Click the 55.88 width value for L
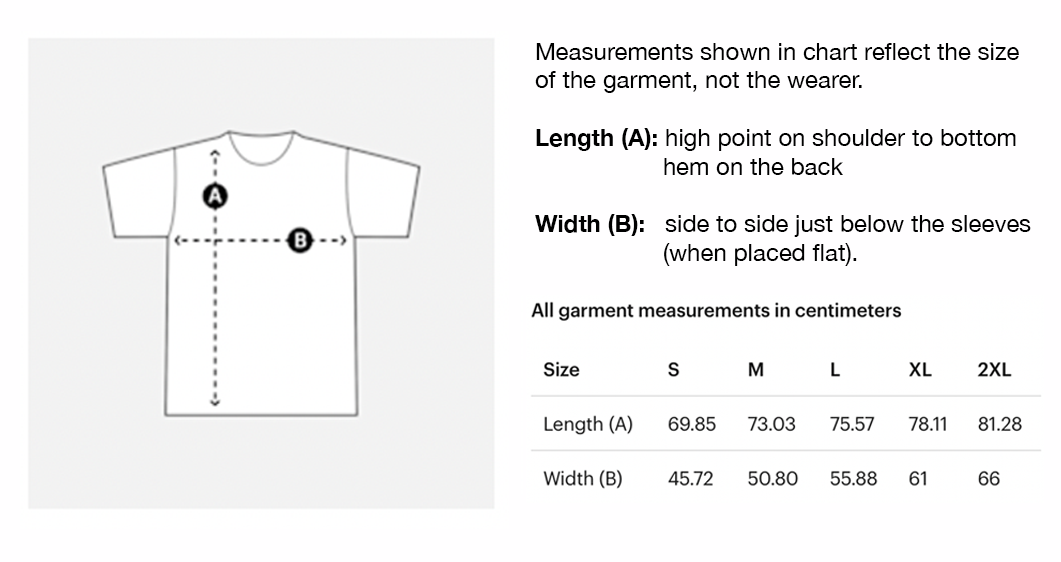The width and height of the screenshot is (1061, 562). 853,478
